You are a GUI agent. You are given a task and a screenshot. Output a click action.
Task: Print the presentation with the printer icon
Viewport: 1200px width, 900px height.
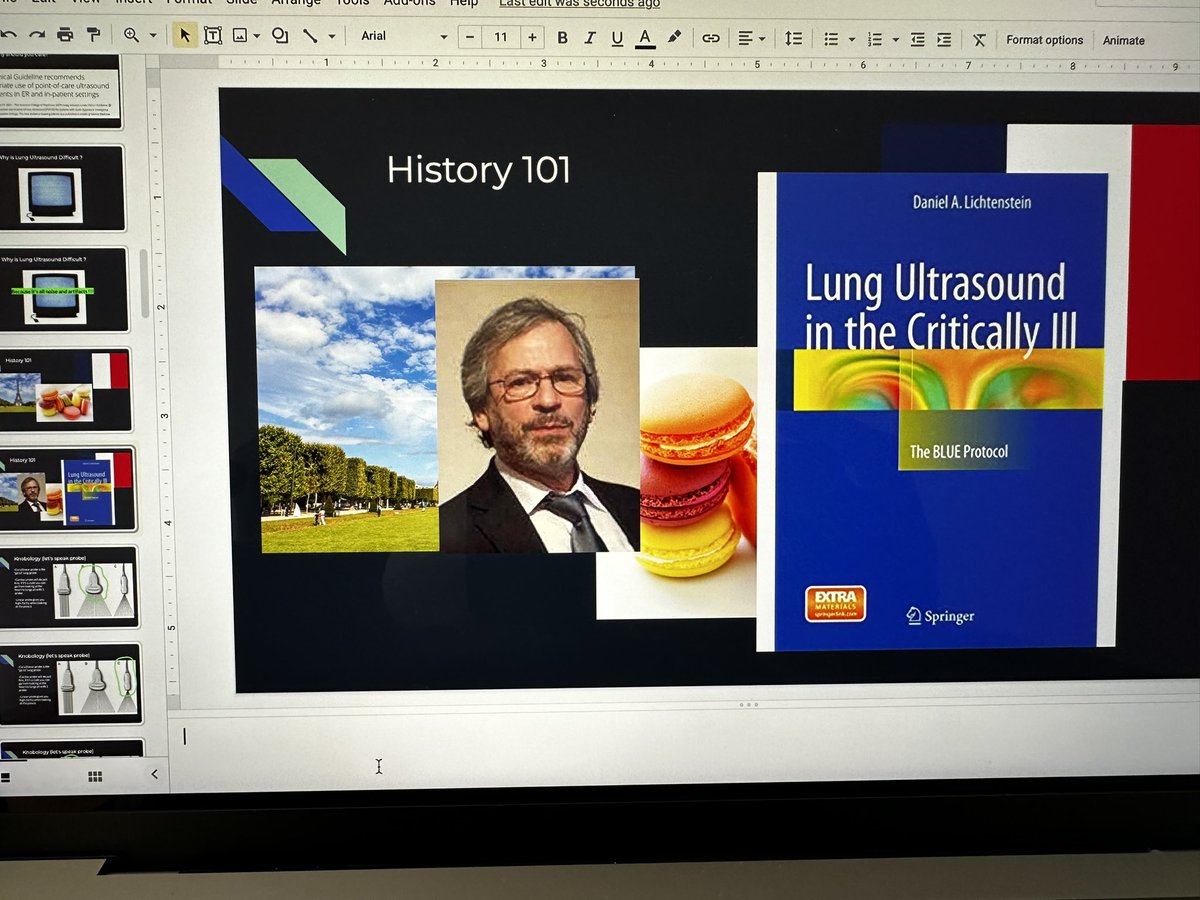[65, 35]
